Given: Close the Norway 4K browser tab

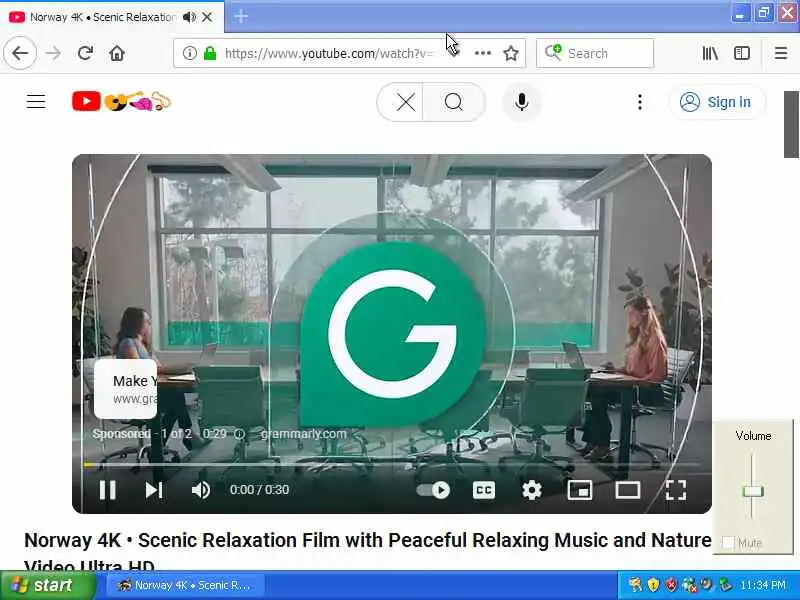Looking at the screenshot, I should (x=207, y=17).
